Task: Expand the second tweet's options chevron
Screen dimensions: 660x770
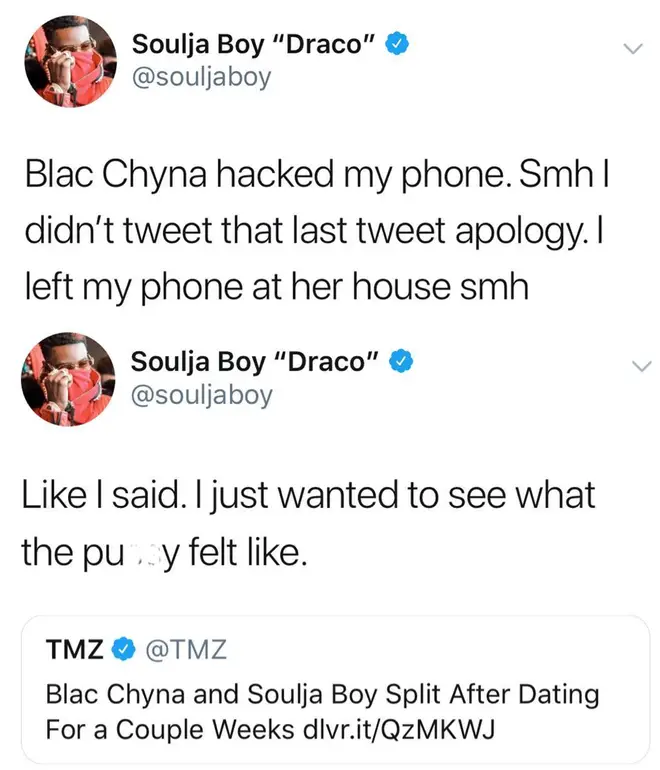Action: (641, 366)
